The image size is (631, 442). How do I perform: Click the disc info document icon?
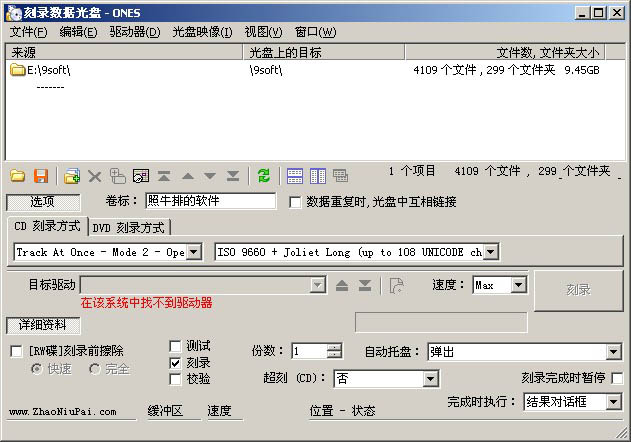pos(396,285)
